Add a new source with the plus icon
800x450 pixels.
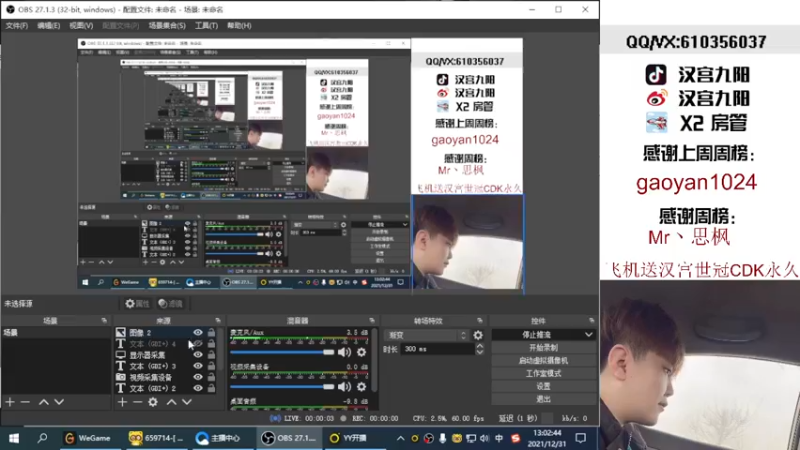(x=122, y=402)
